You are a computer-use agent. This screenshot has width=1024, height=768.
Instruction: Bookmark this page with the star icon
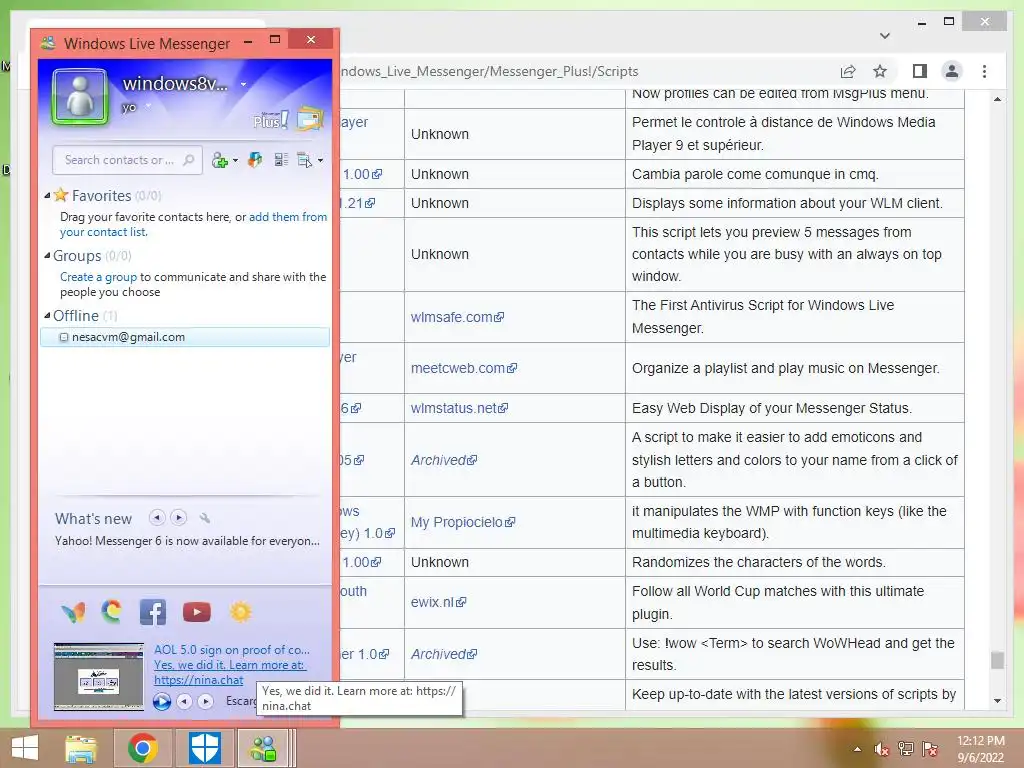click(x=880, y=71)
